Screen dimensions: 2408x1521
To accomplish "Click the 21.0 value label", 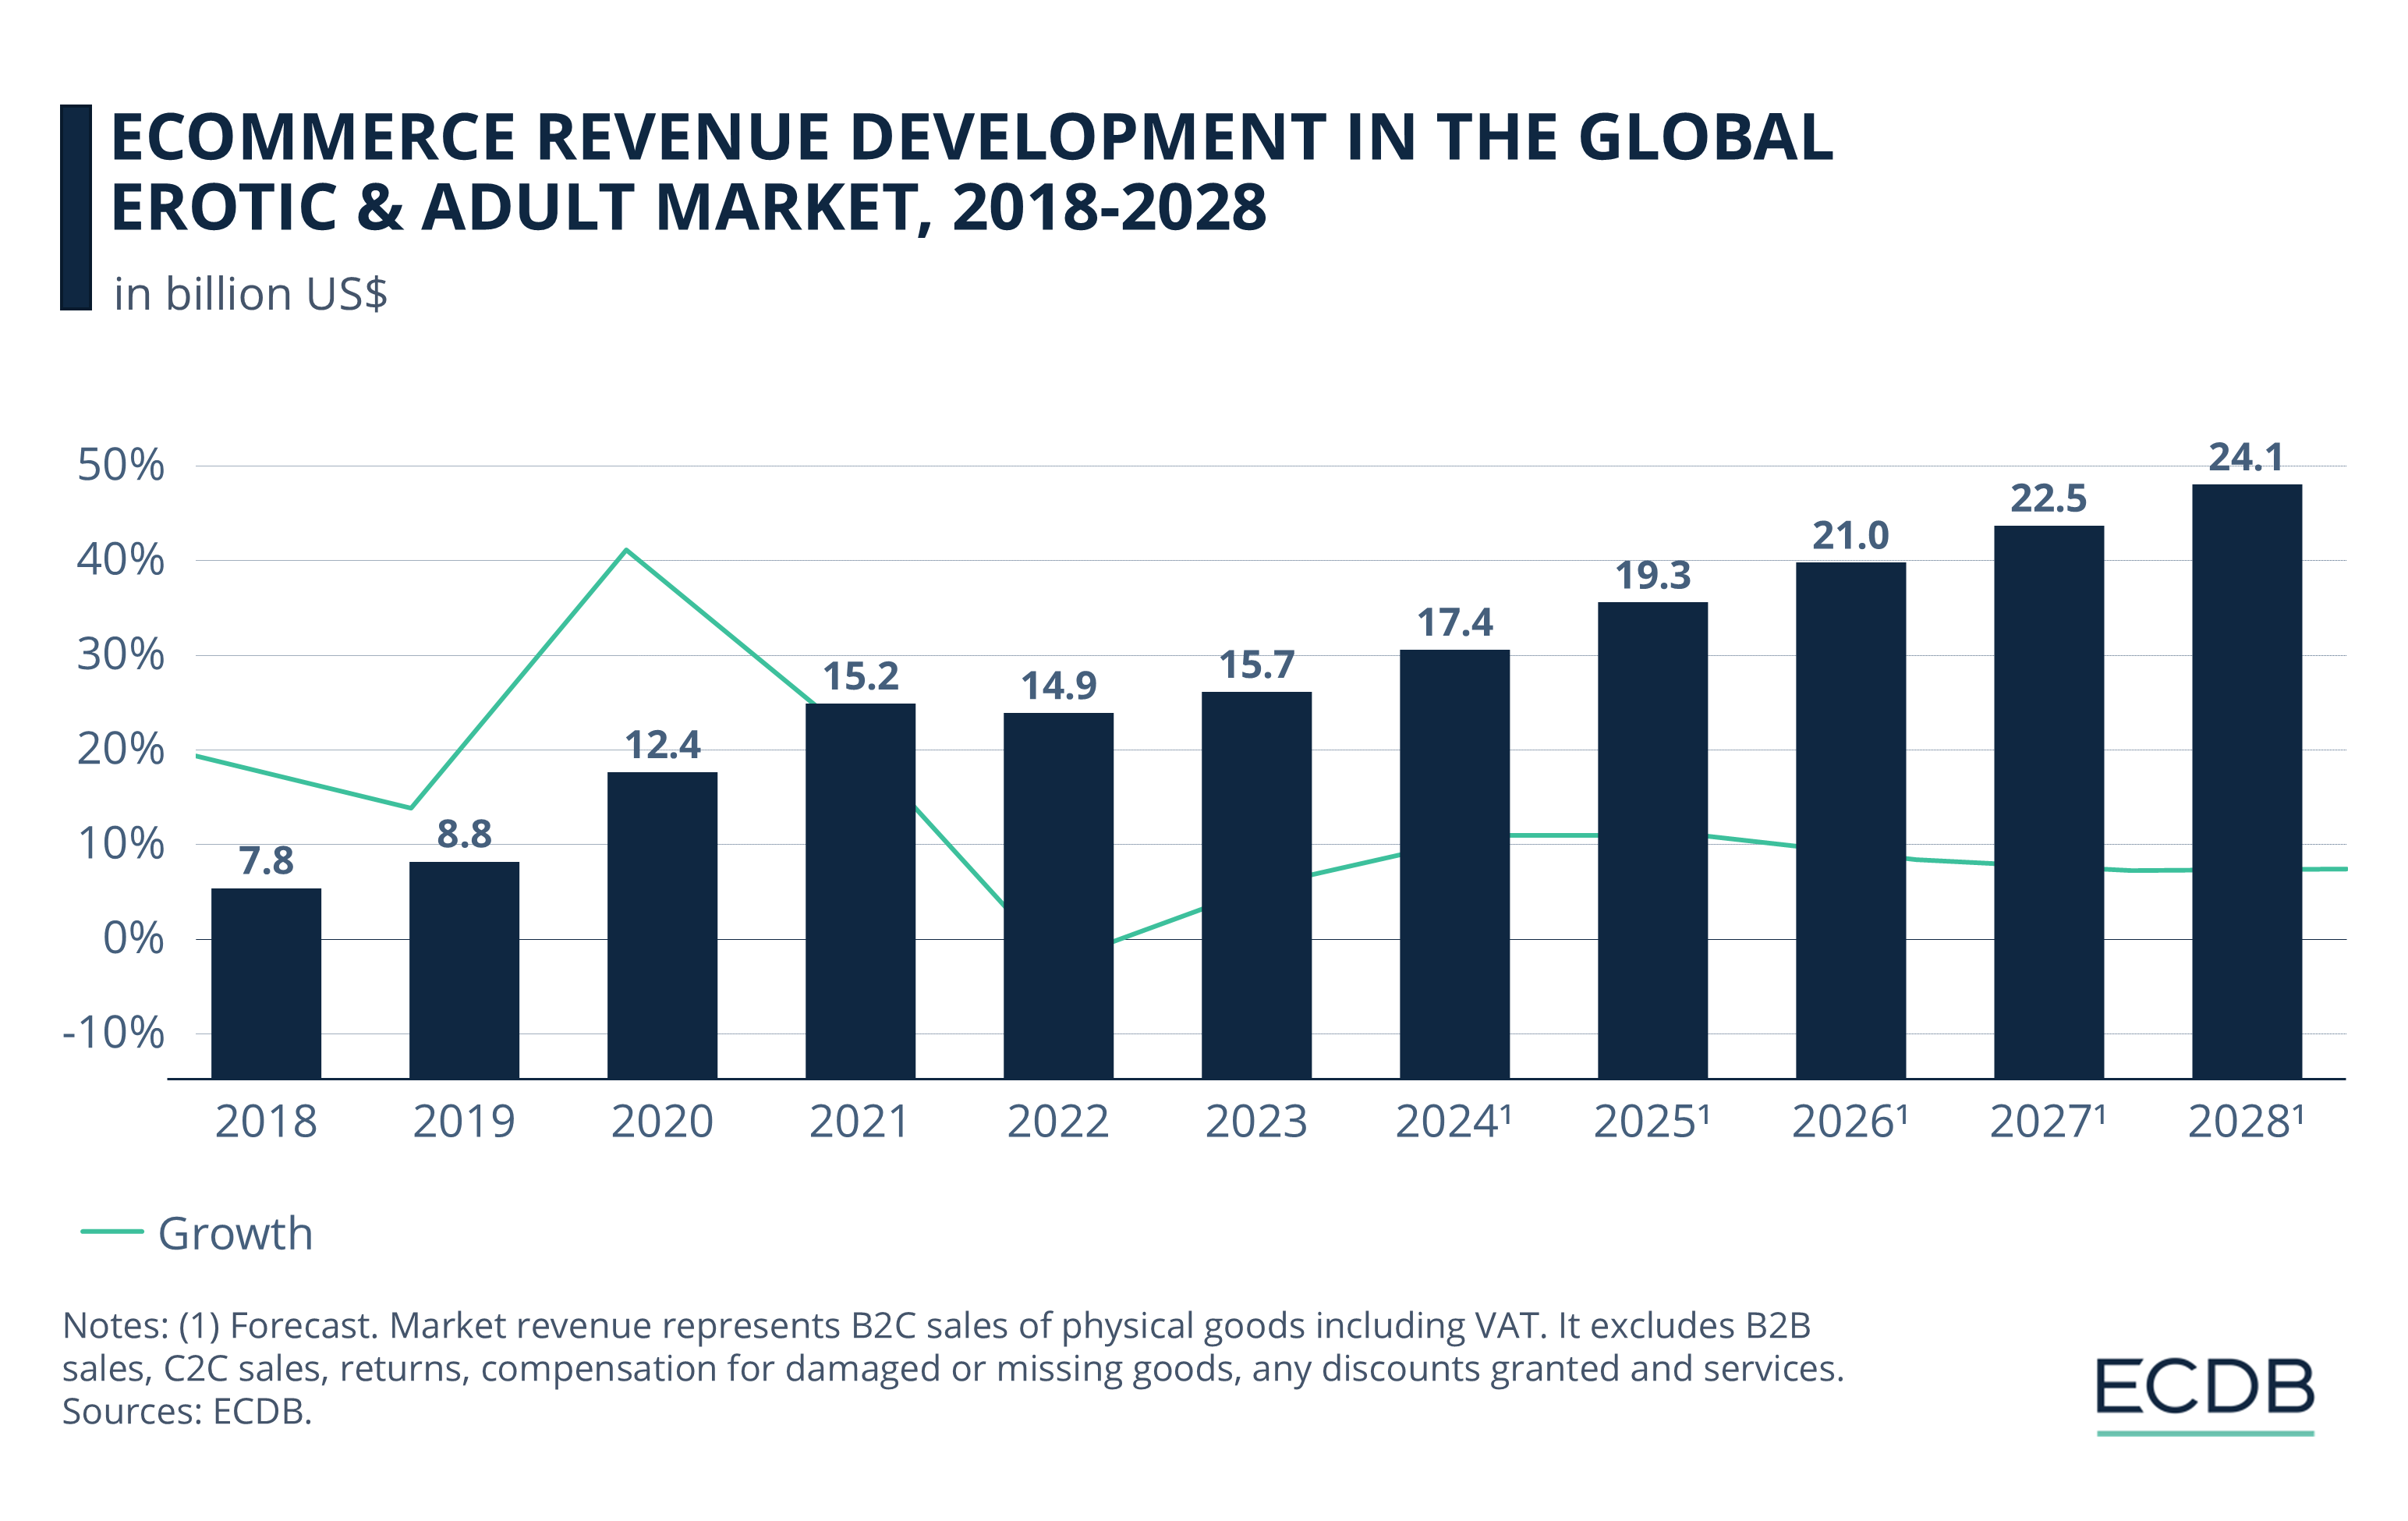I will coord(1850,536).
